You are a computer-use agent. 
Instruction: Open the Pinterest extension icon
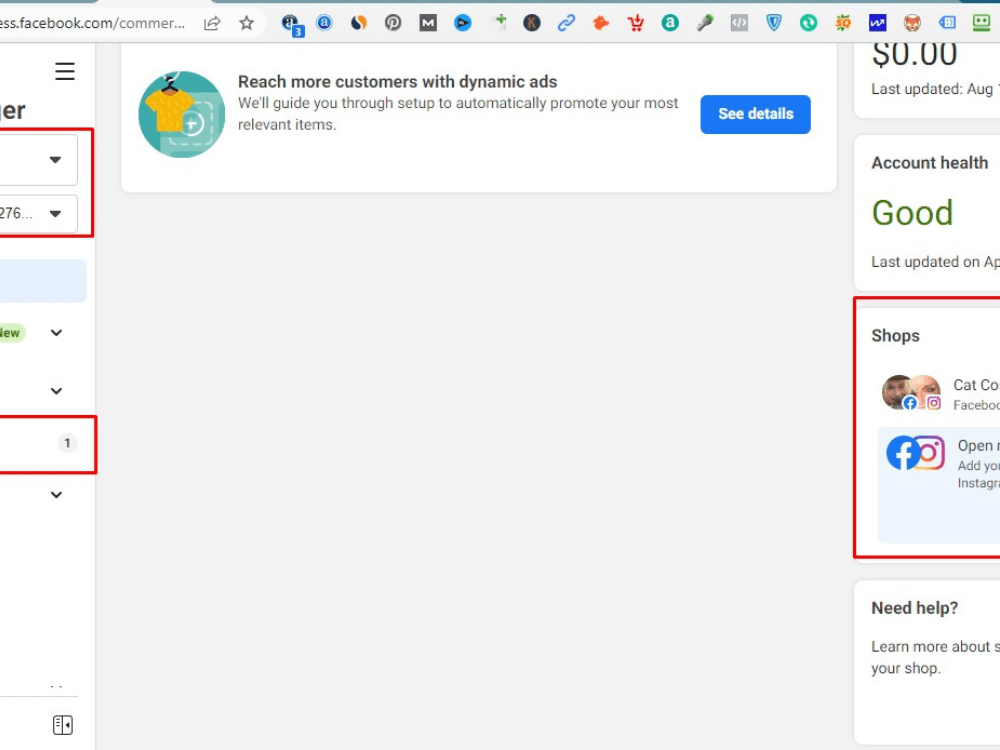[x=393, y=23]
